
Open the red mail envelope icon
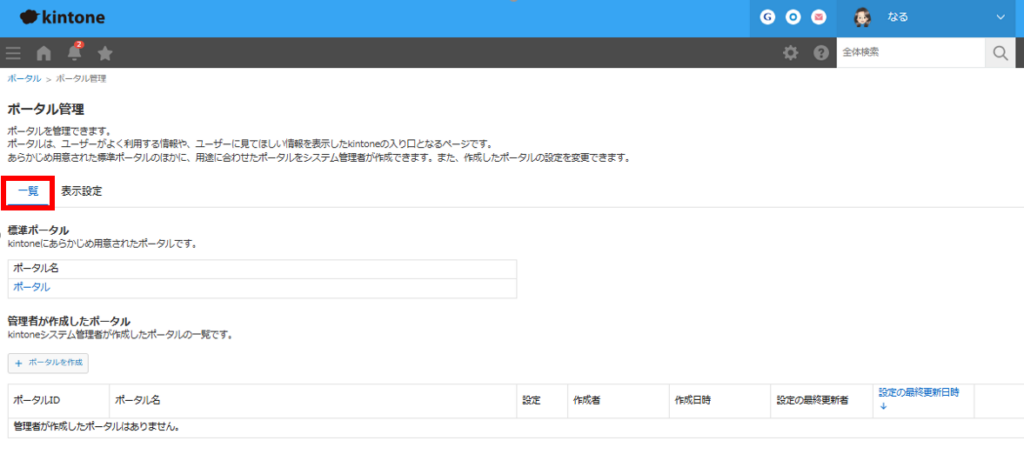tap(819, 17)
